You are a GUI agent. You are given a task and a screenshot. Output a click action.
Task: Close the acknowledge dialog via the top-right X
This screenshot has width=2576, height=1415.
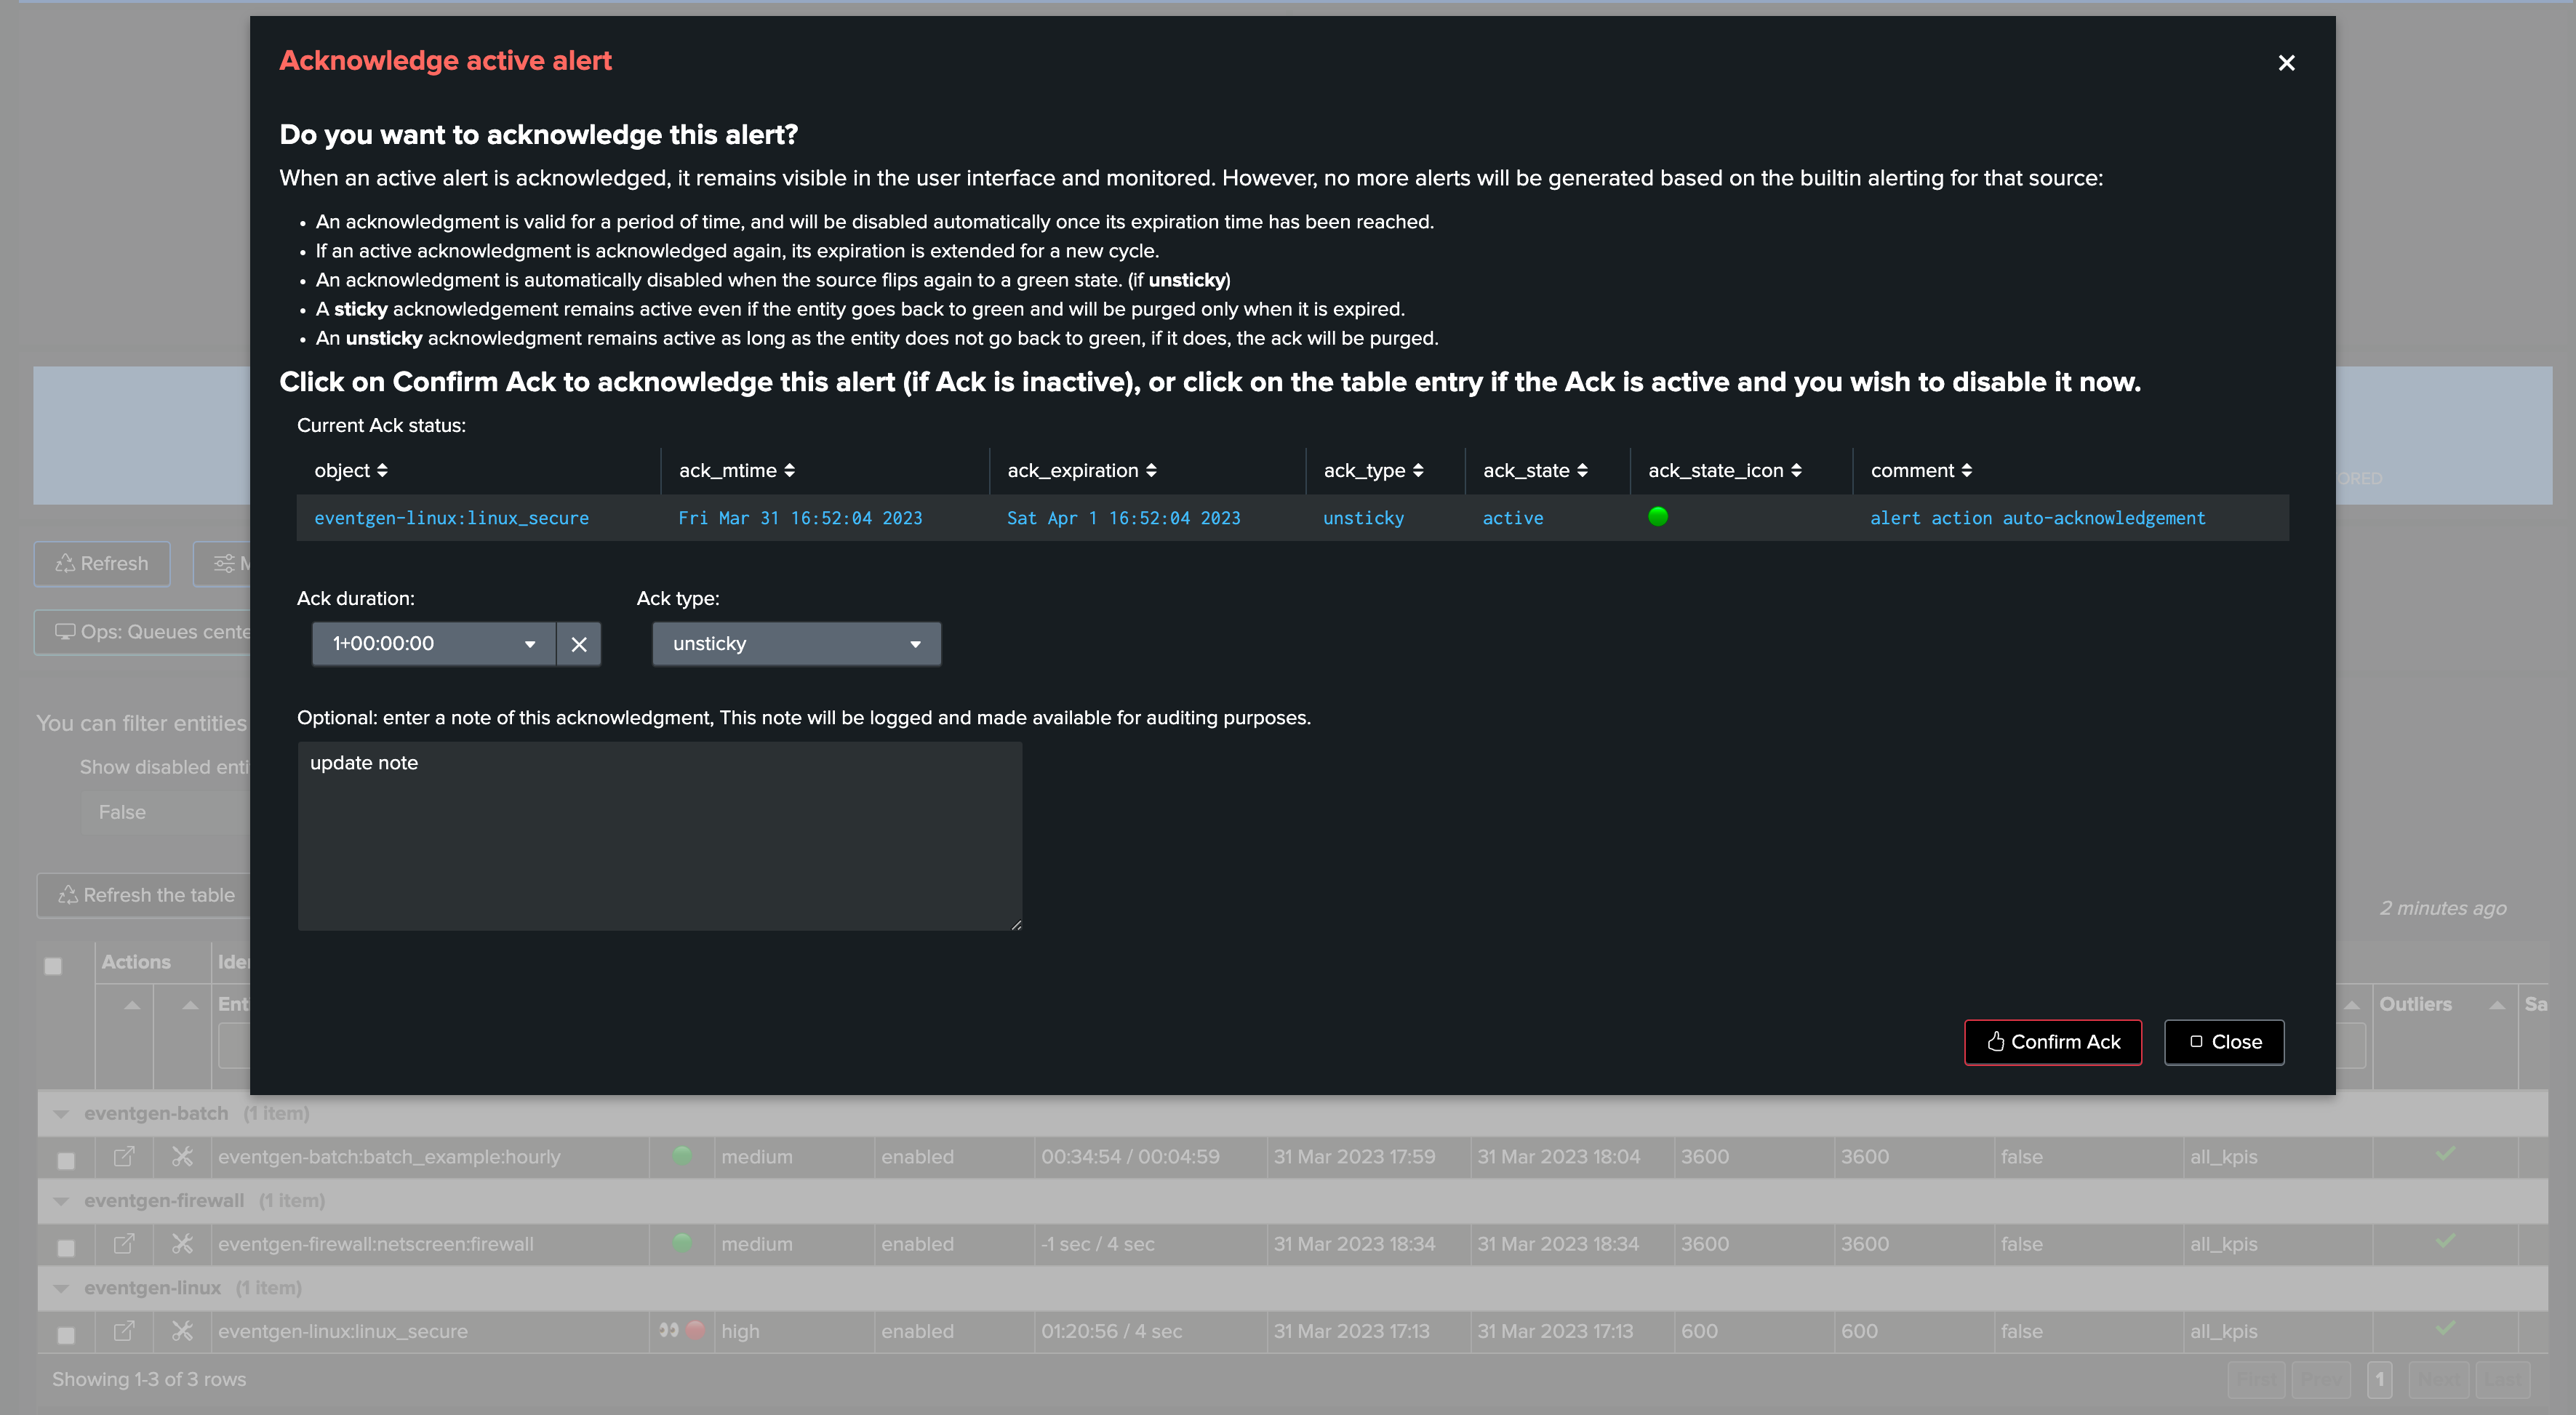2286,63
